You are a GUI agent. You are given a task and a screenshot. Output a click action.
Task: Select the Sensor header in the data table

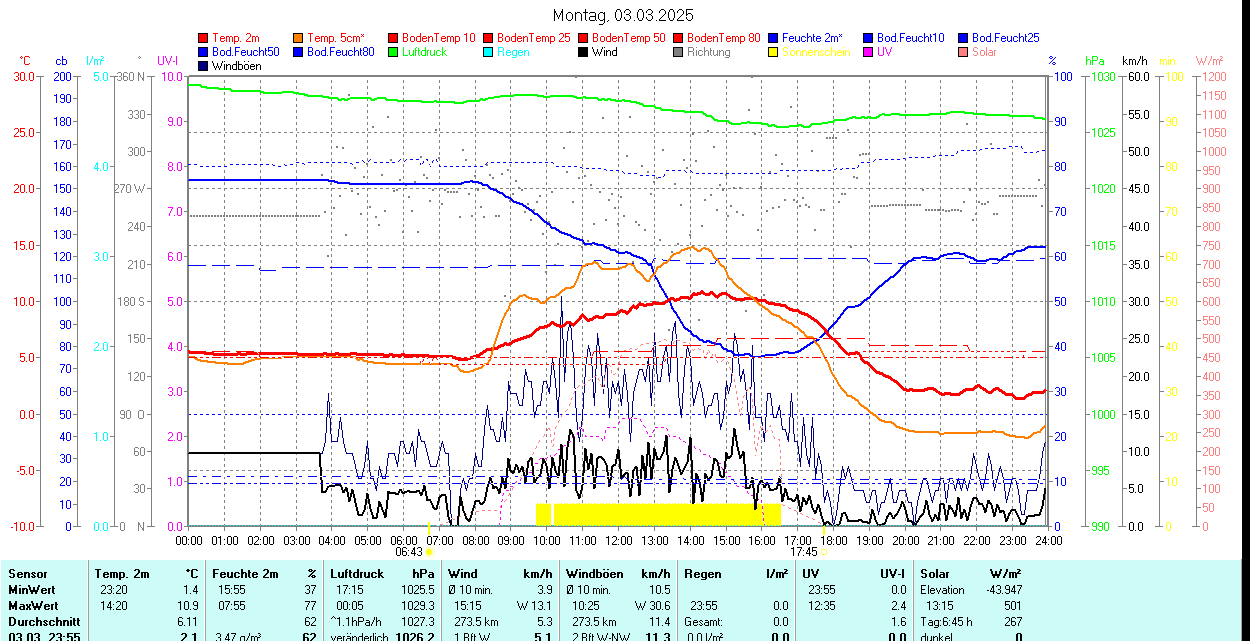28,574
